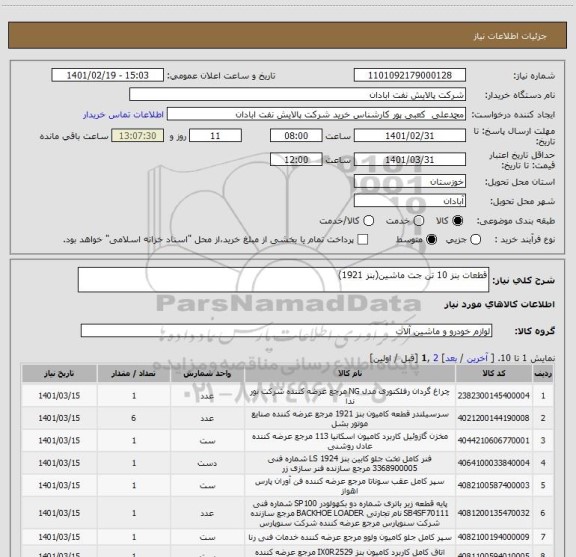Click the product group field لوازم خودرو
The image size is (576, 557).
tap(286, 331)
